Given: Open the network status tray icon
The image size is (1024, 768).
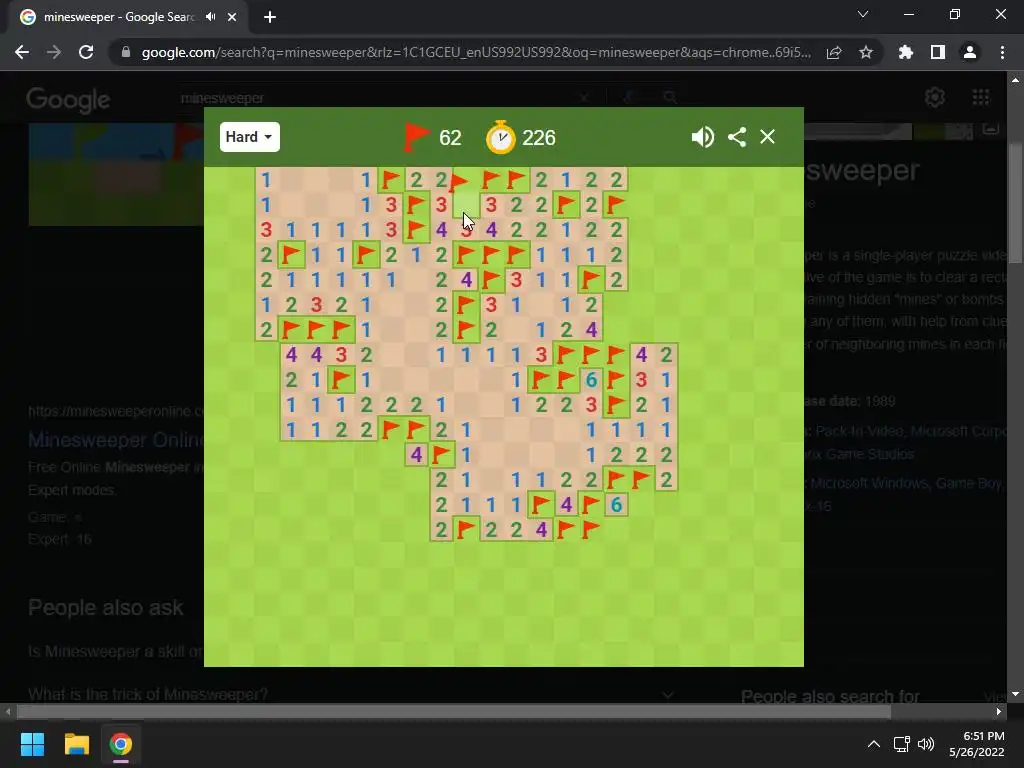Looking at the screenshot, I should pyautogui.click(x=902, y=744).
